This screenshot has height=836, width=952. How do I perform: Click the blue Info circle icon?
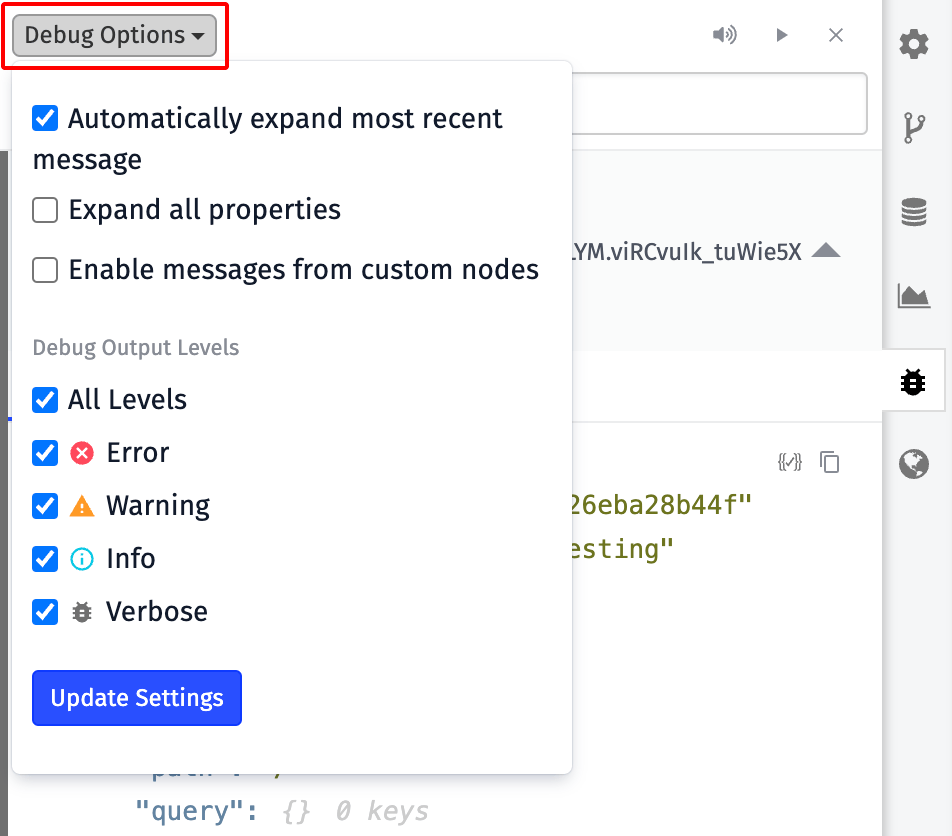tap(82, 559)
